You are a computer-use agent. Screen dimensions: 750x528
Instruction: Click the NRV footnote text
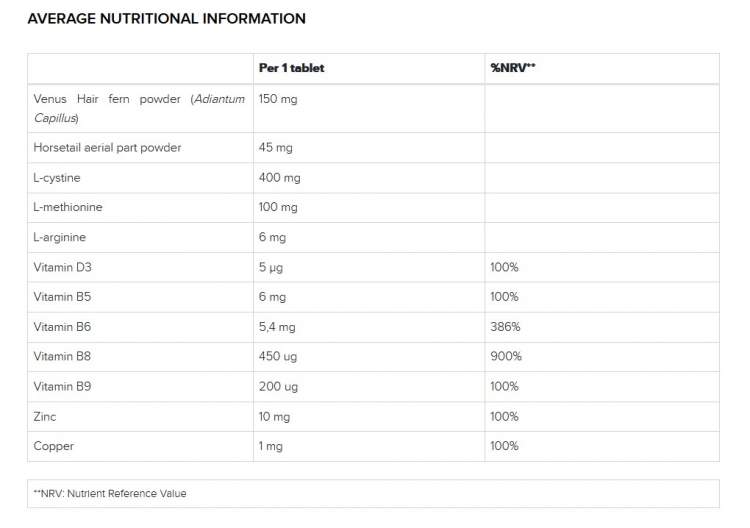[110, 493]
